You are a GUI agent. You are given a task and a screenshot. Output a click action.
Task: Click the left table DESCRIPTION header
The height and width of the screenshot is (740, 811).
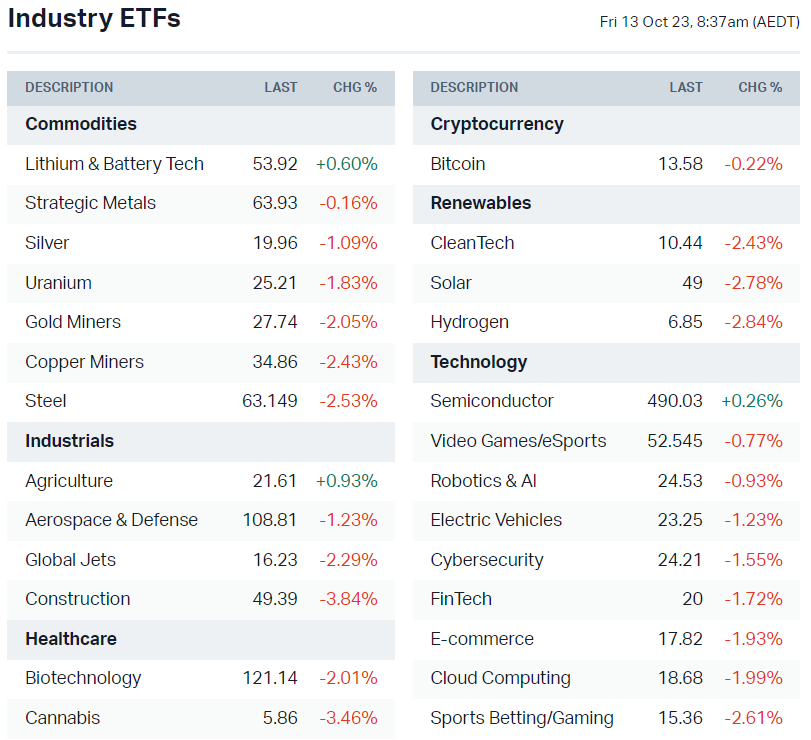(x=69, y=88)
